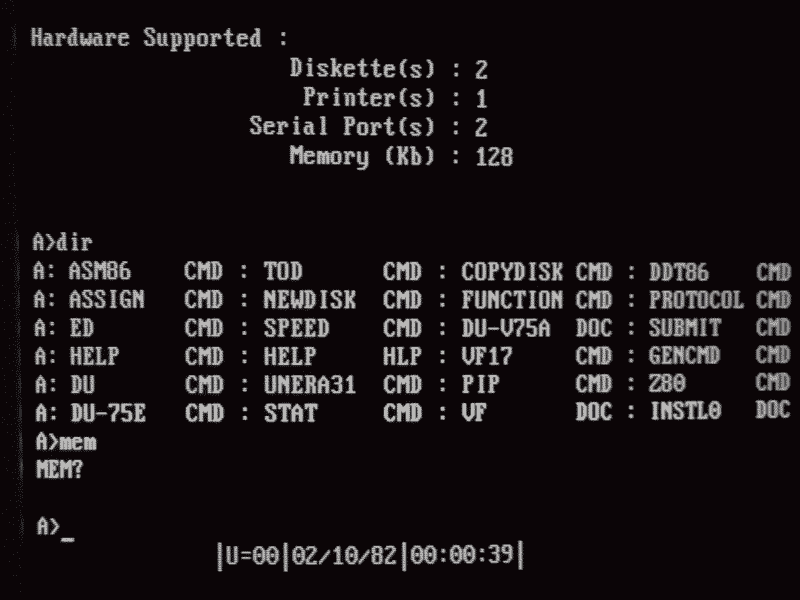Select the COPYDISK command file entry
Viewport: 800px width, 600px height.
pyautogui.click(x=512, y=272)
